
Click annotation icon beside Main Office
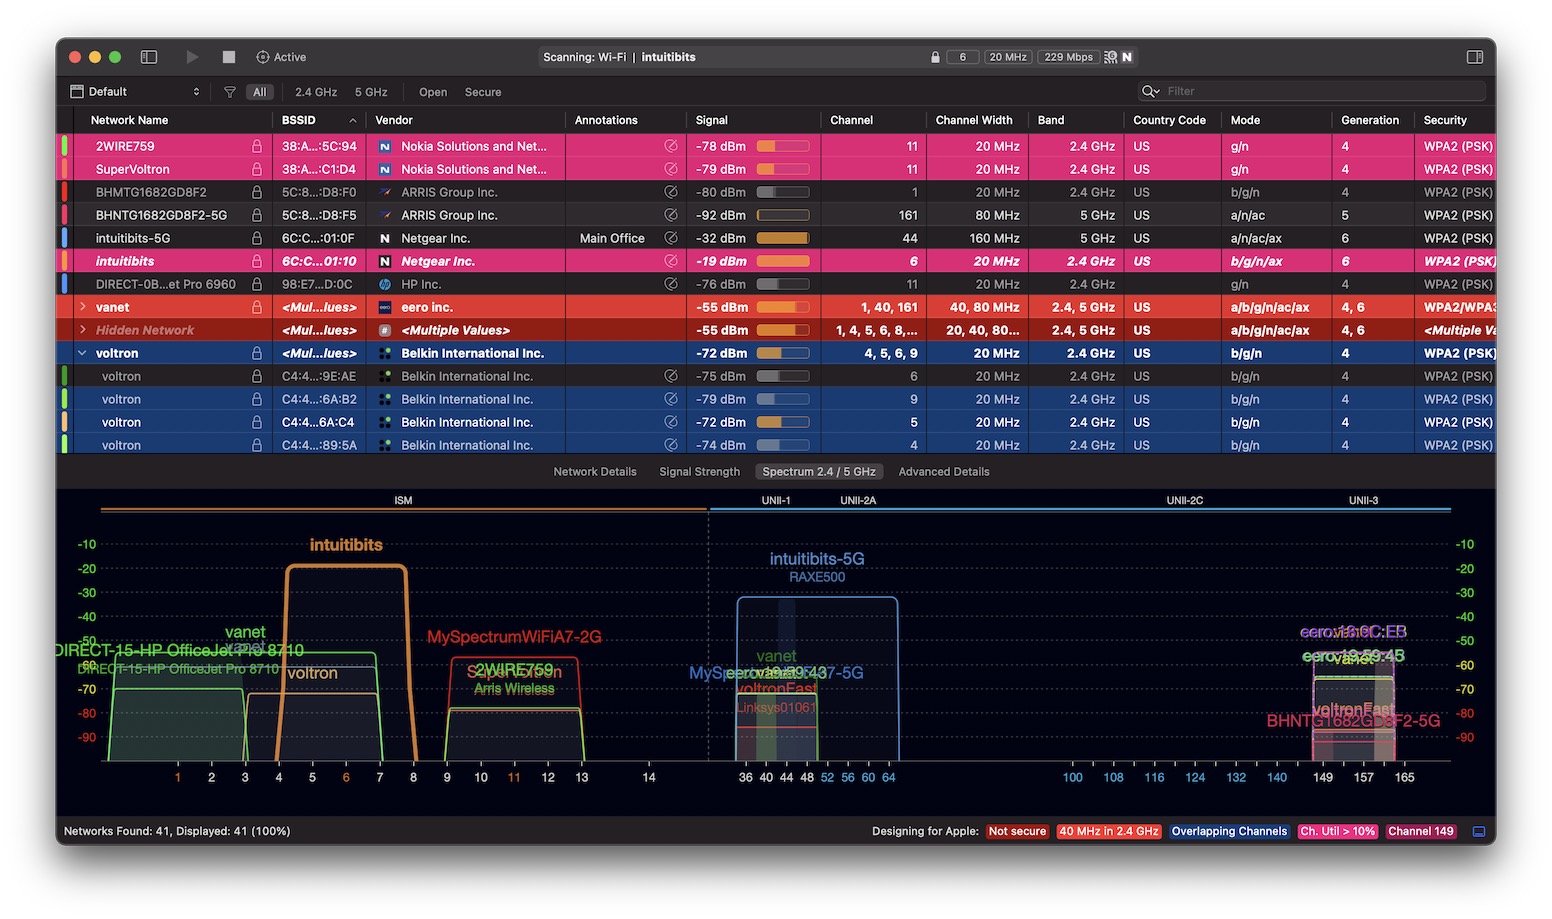coord(671,238)
